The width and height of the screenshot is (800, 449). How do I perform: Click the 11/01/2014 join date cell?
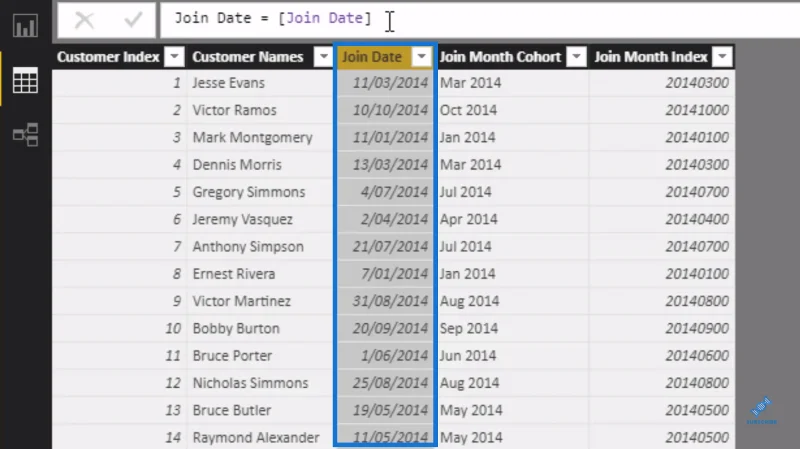(x=385, y=137)
